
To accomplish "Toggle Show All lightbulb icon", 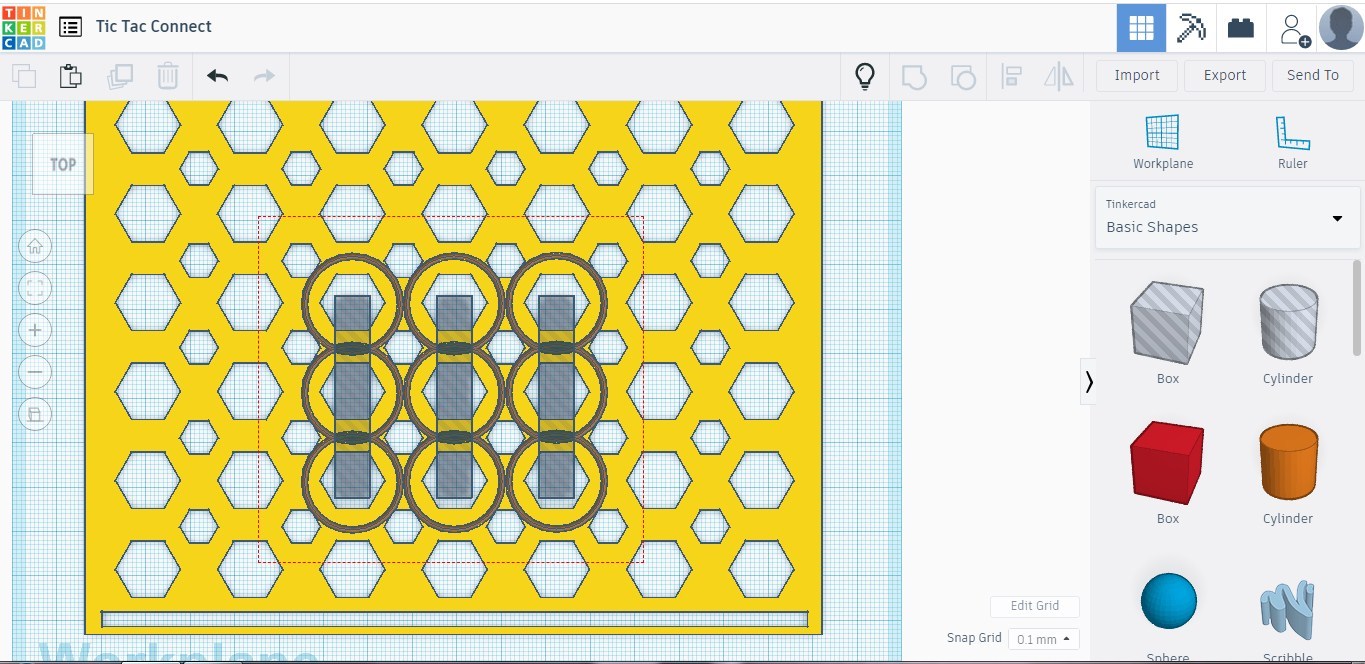I will click(865, 76).
